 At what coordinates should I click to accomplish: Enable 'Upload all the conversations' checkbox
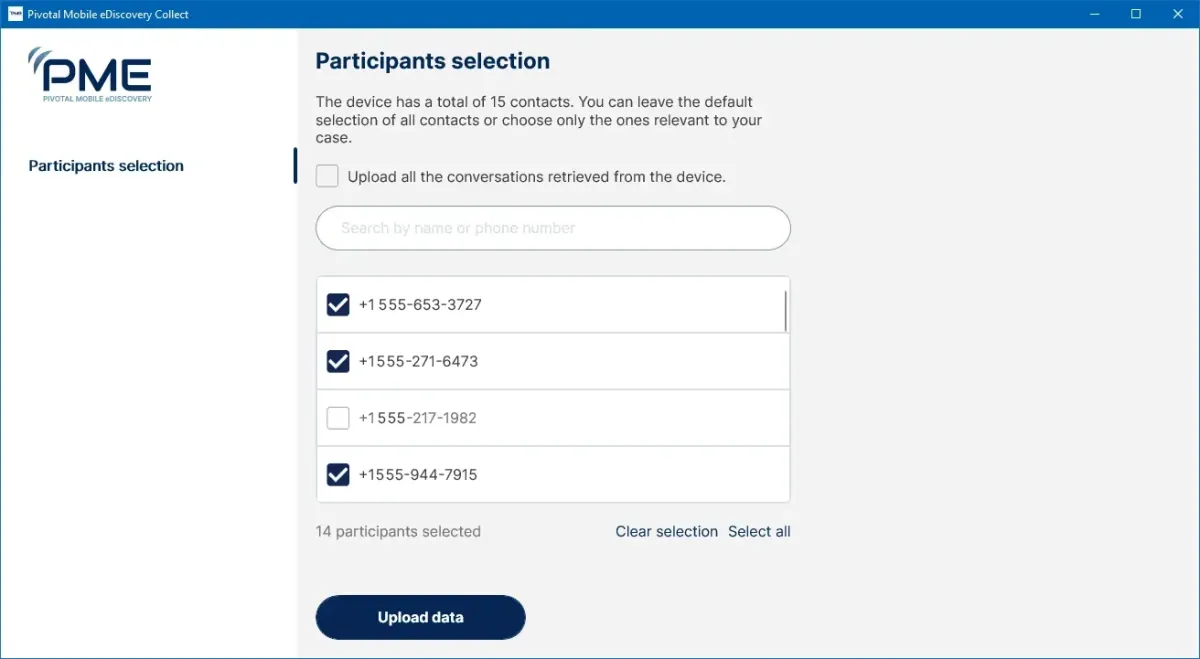click(327, 177)
